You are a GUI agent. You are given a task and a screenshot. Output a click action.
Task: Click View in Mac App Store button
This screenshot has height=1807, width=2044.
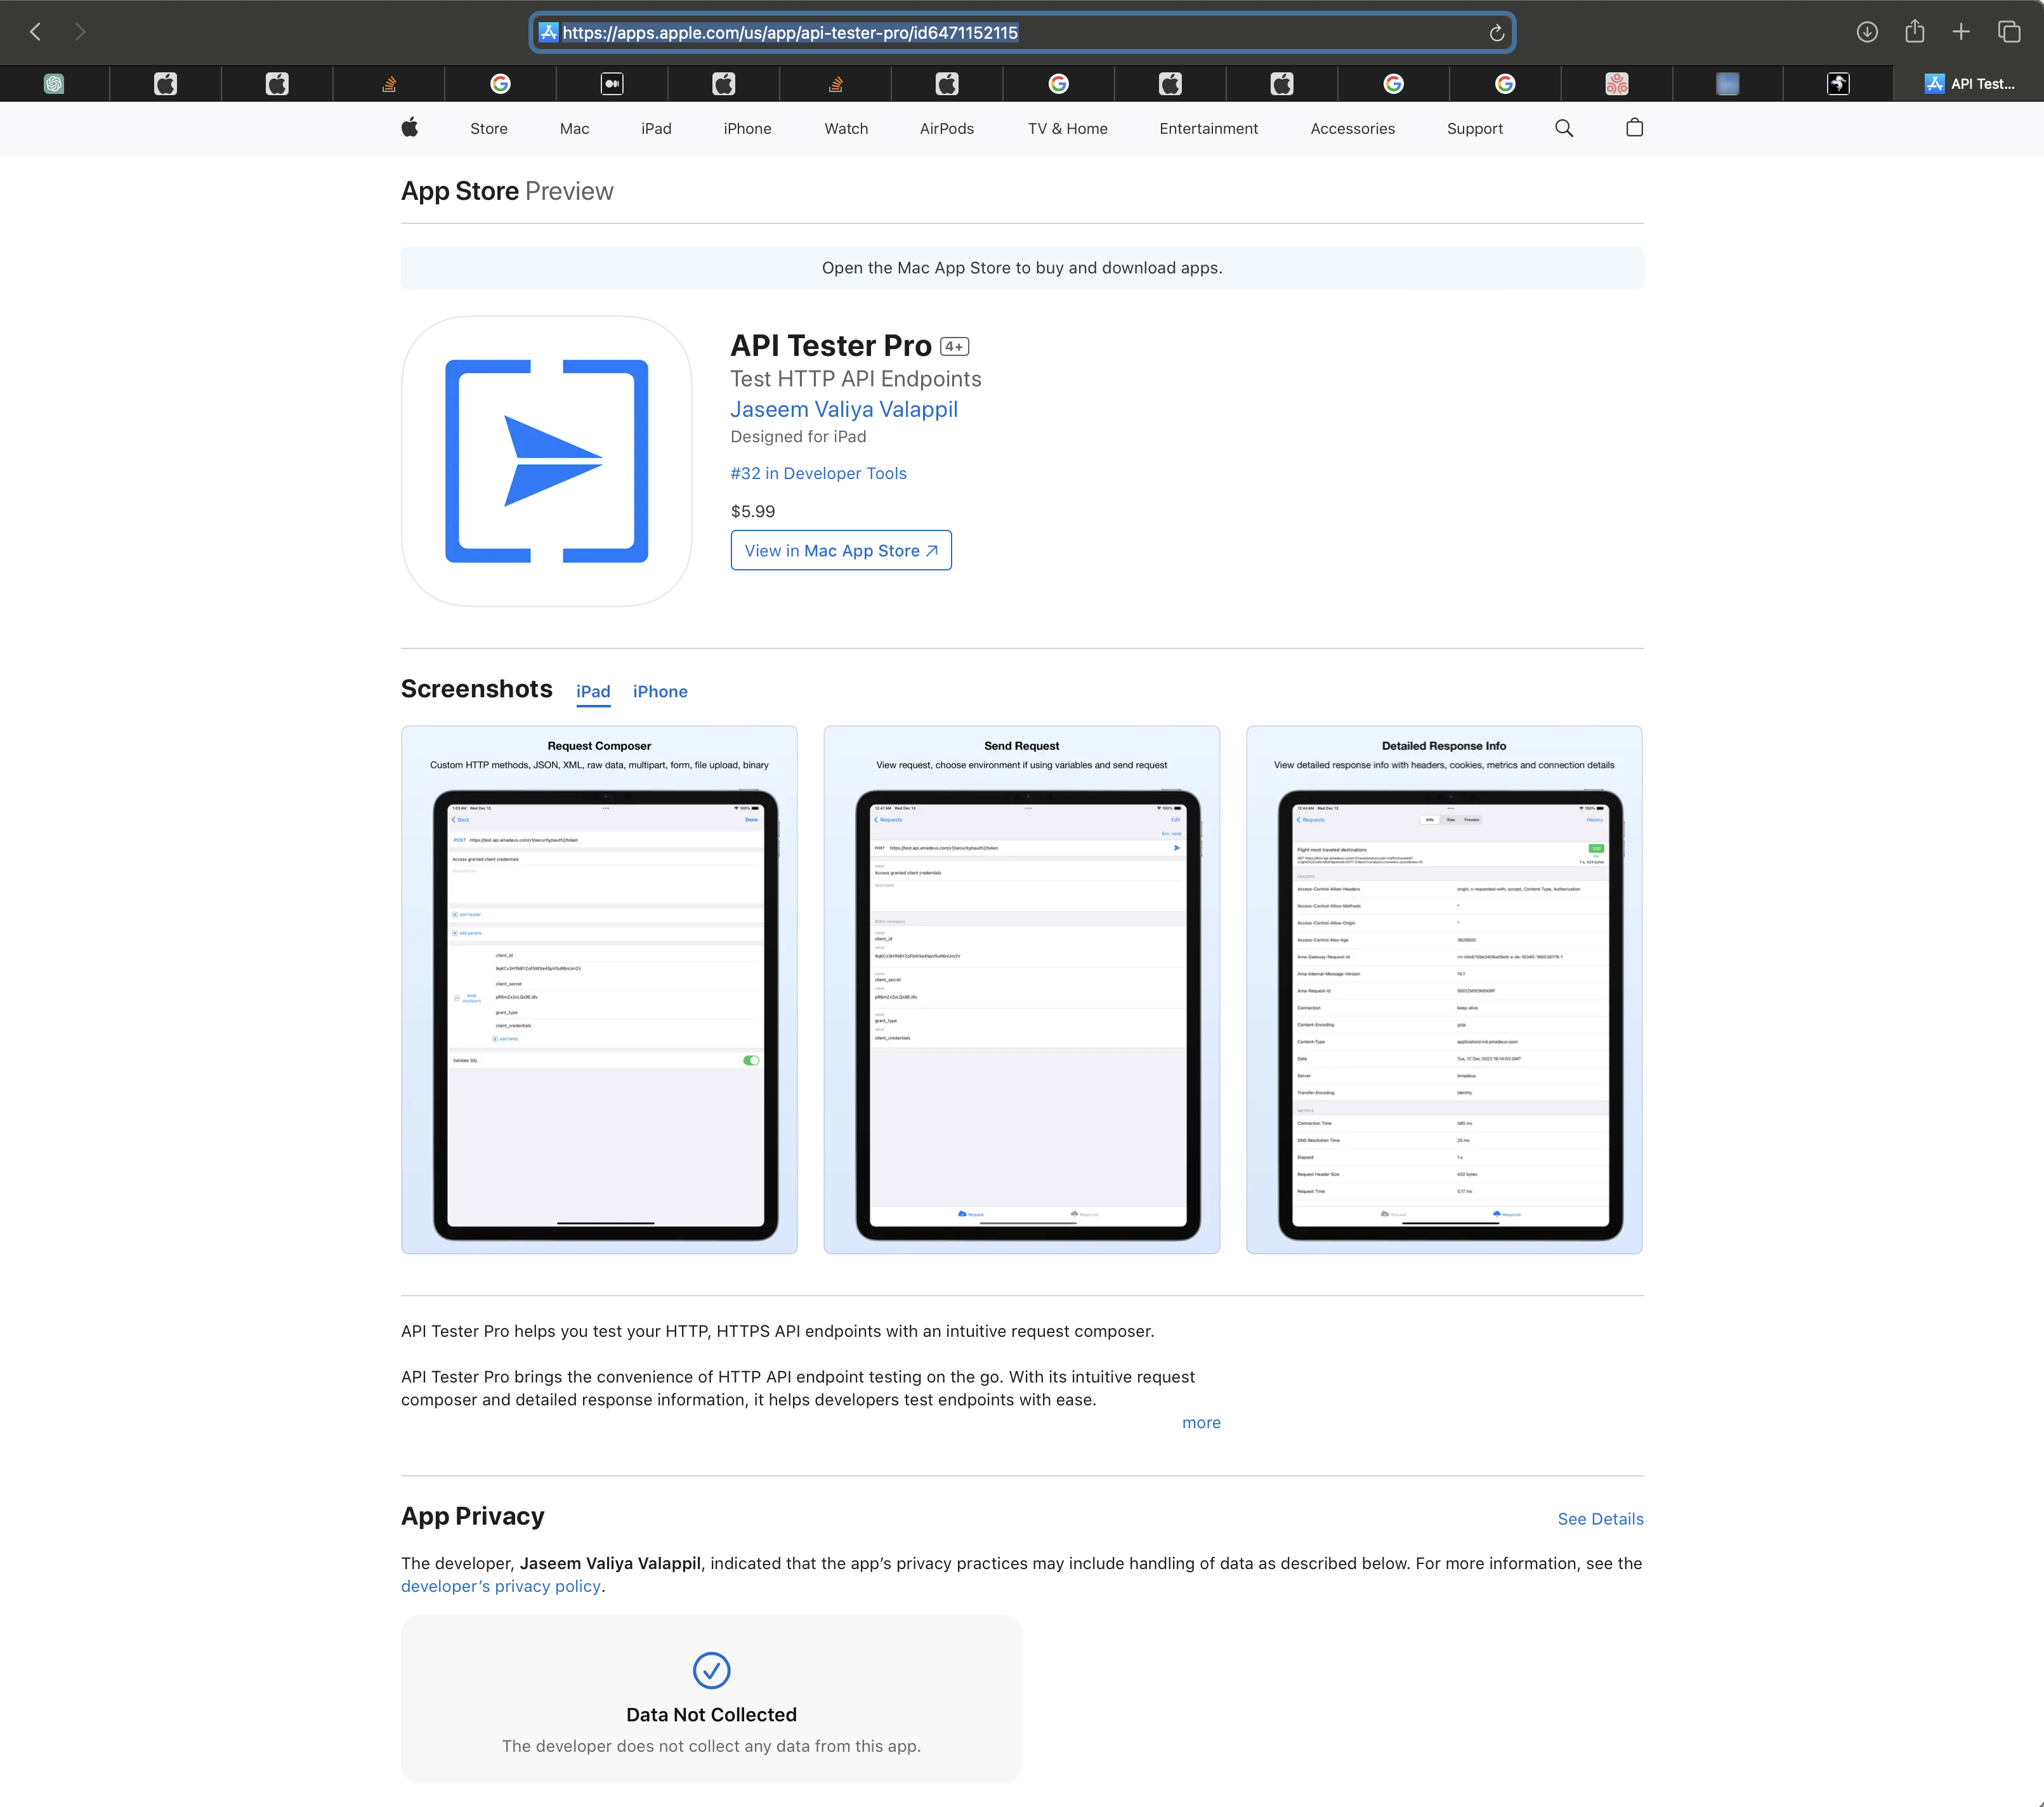(841, 550)
